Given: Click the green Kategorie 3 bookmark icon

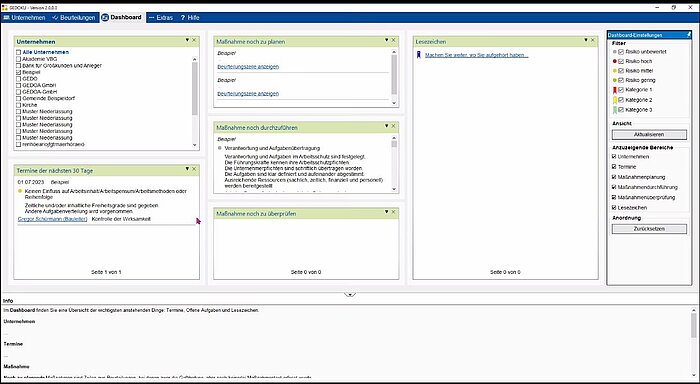Looking at the screenshot, I should tap(615, 110).
